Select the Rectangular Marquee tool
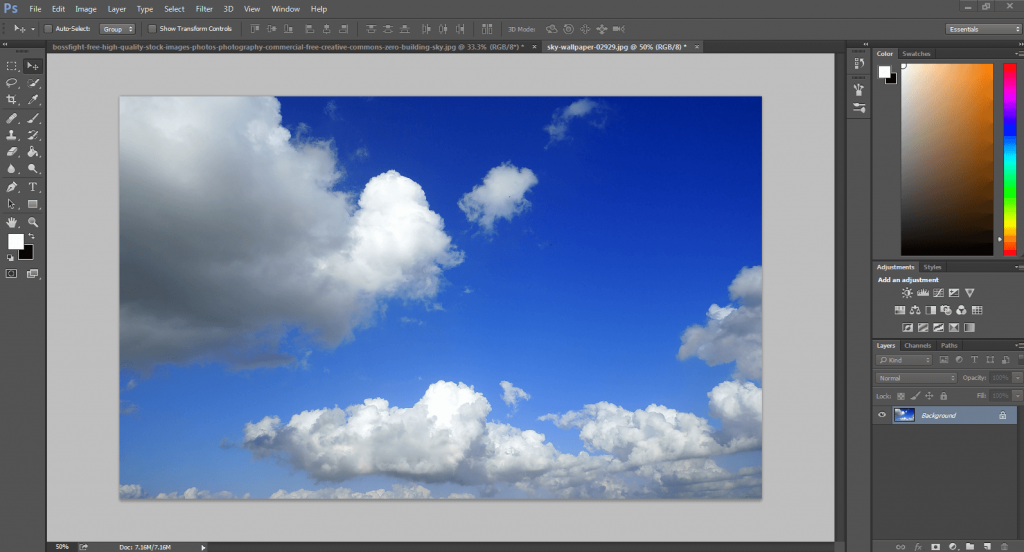1024x552 pixels. tap(12, 66)
